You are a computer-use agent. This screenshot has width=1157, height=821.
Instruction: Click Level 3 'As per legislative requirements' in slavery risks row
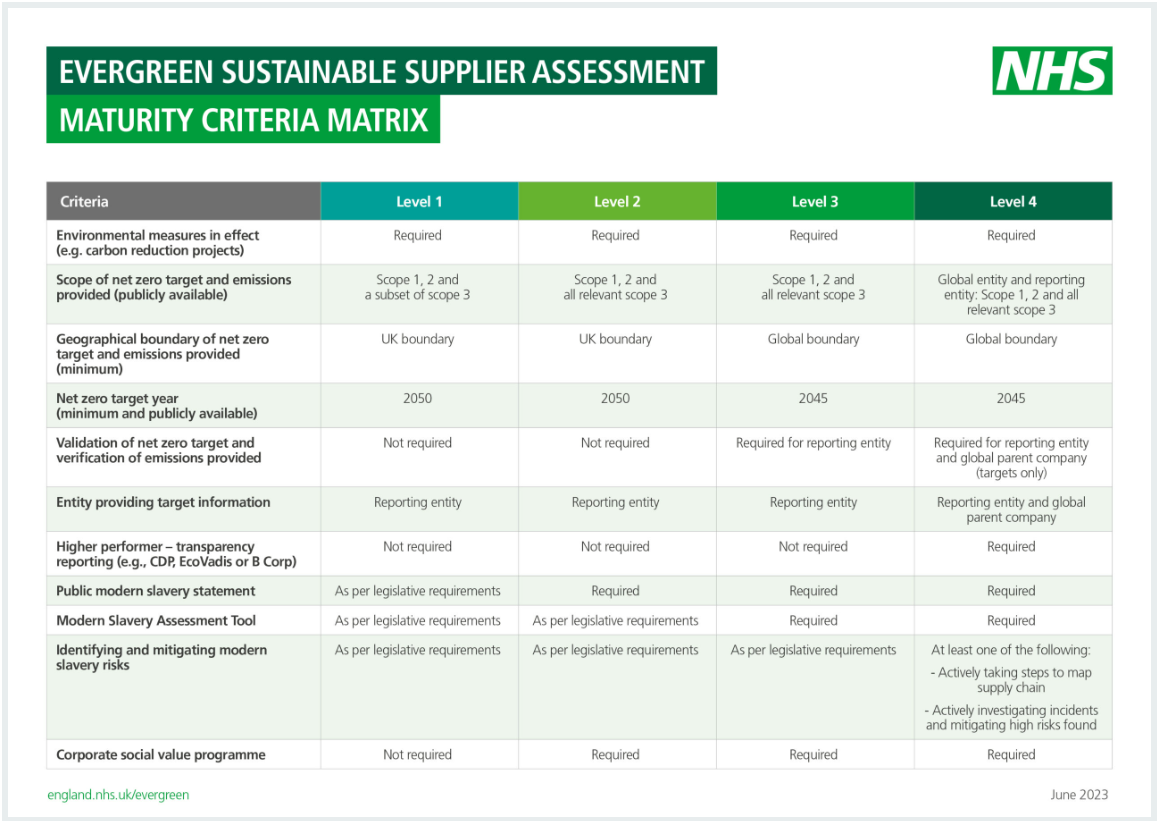coord(813,650)
